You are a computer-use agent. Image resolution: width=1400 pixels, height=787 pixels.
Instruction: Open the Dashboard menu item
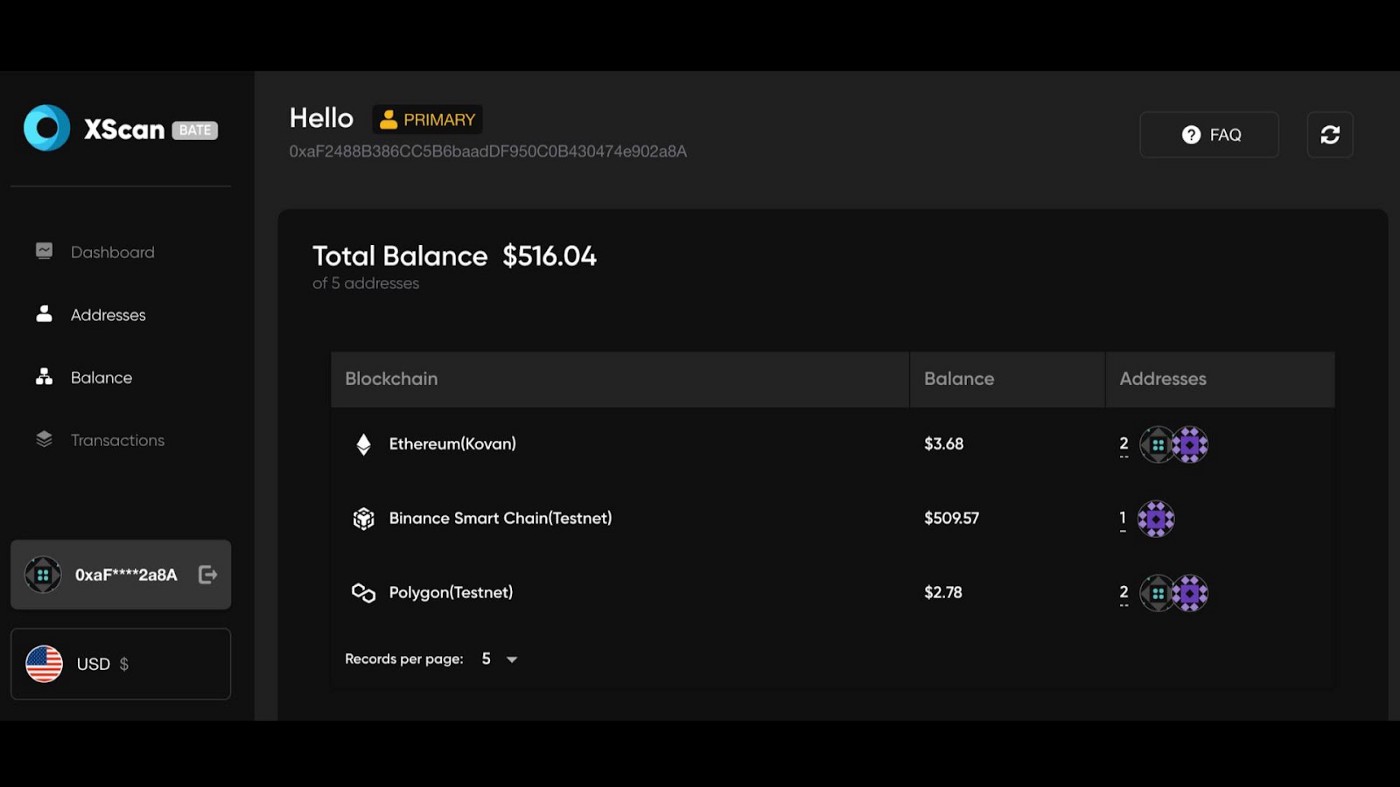pos(112,252)
